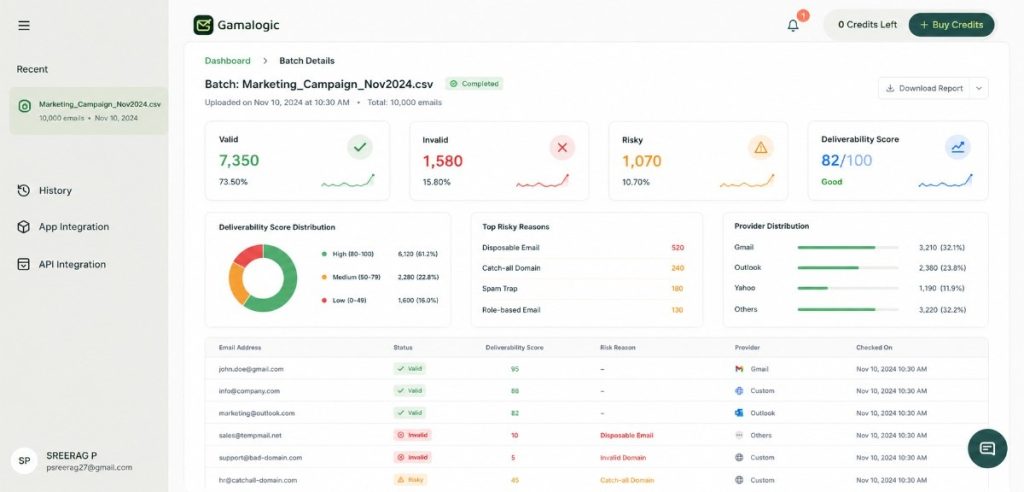
Task: Click the Checked On column header
Action: (x=874, y=348)
